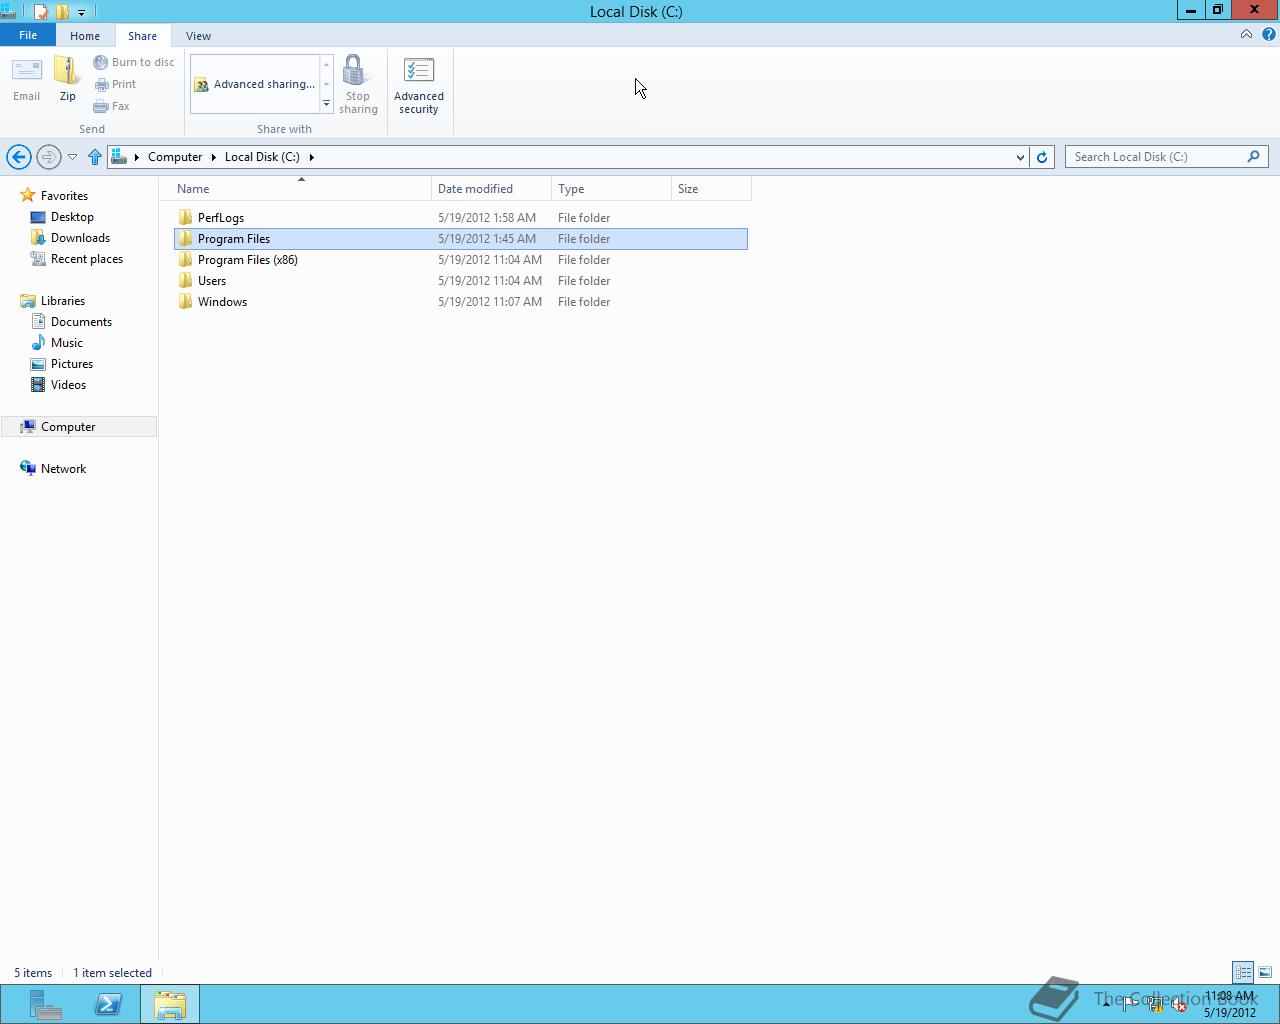Open Explorer help question mark
Image resolution: width=1280 pixels, height=1024 pixels.
pos(1268,34)
